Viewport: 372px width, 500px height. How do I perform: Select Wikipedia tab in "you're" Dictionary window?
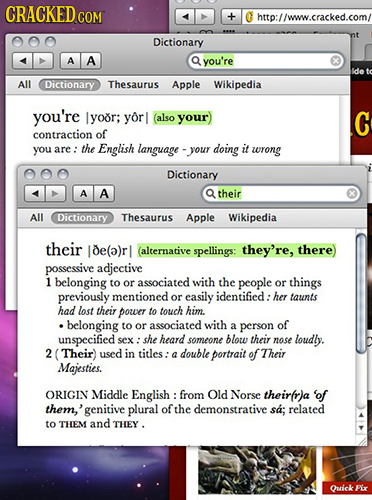point(238,85)
